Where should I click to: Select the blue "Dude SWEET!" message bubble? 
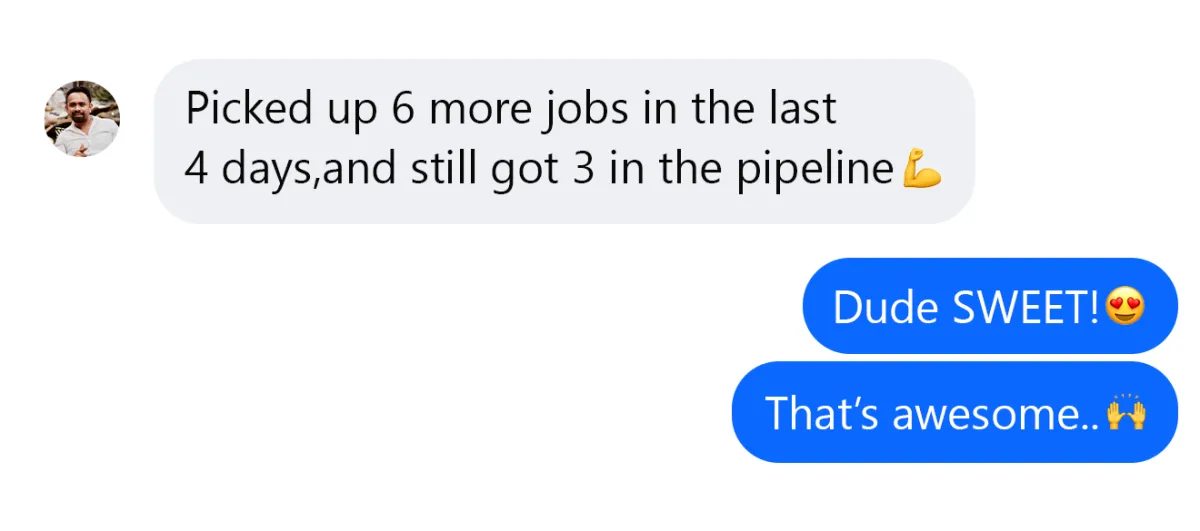[x=989, y=306]
